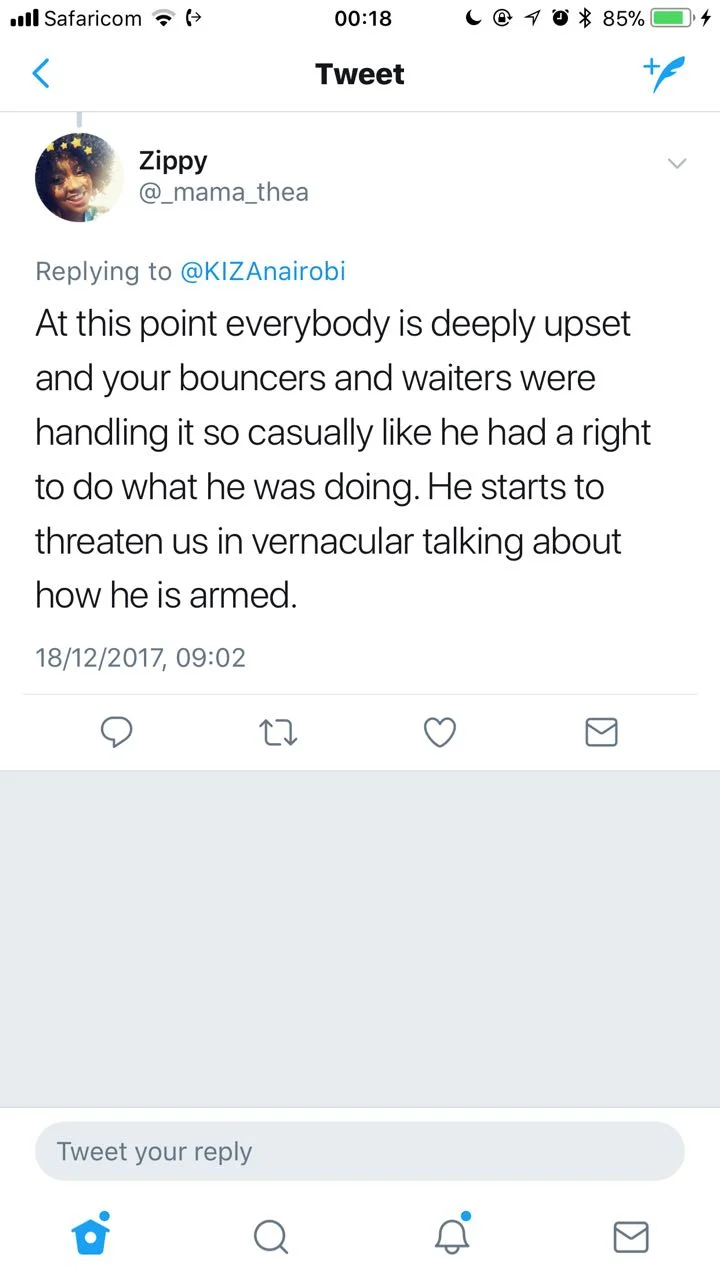Tap the Tweet title header

coord(360,74)
